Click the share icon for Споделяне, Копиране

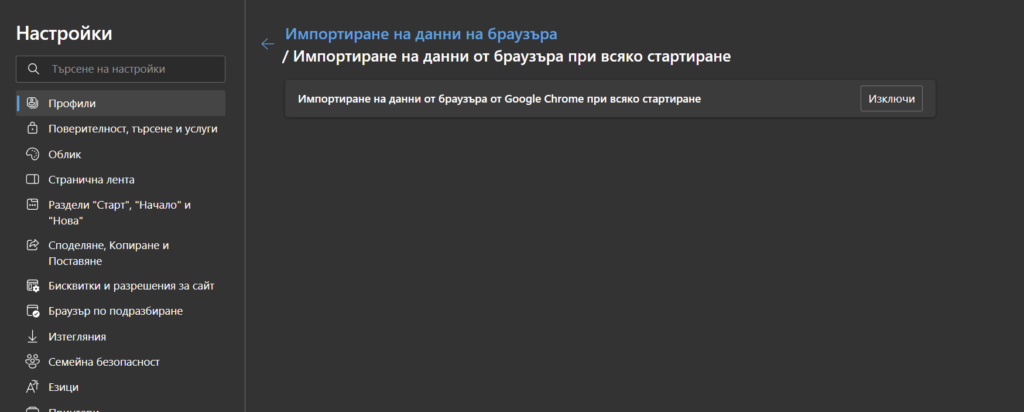pyautogui.click(x=33, y=246)
